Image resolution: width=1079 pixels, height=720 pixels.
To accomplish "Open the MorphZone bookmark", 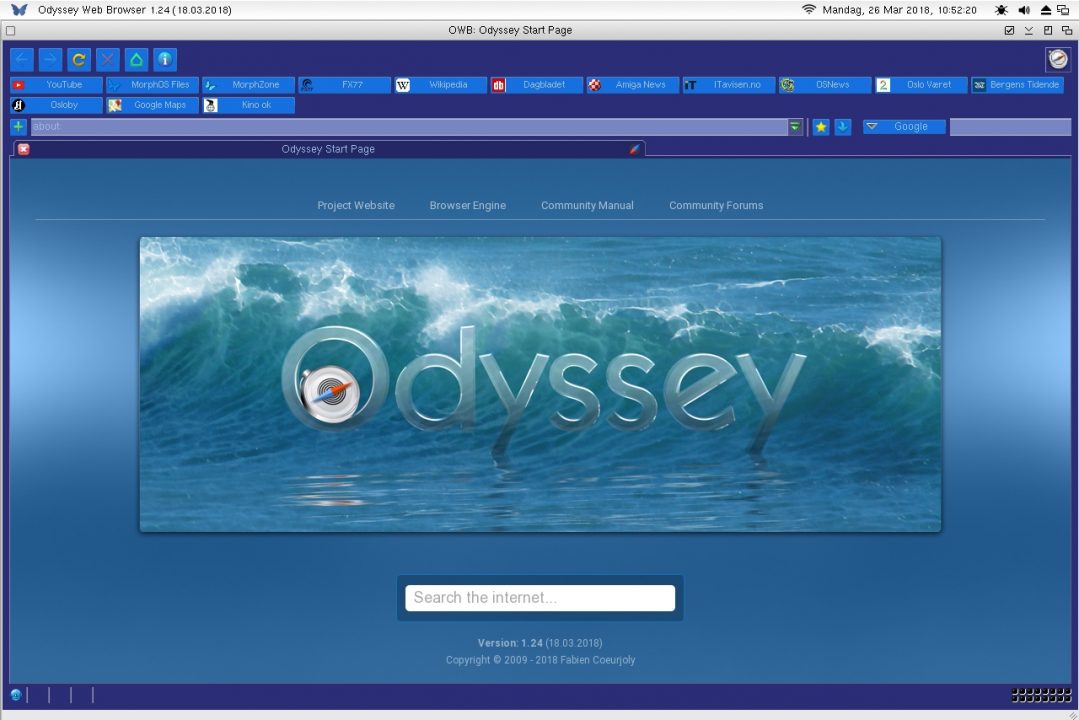I will 248,85.
